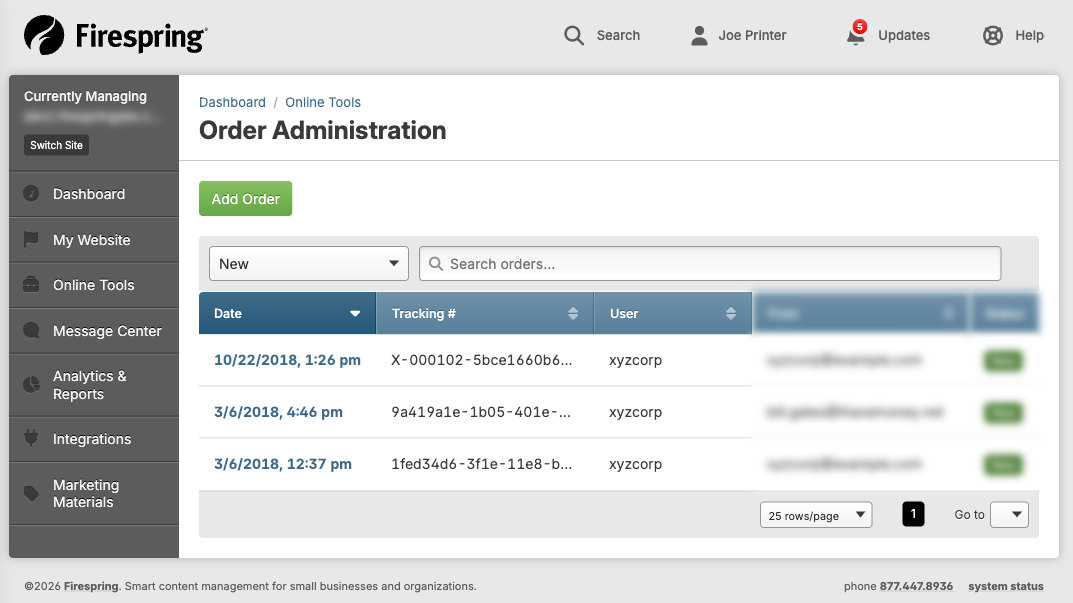The height and width of the screenshot is (603, 1073).
Task: Open the Updates bell notification icon
Action: [855, 37]
